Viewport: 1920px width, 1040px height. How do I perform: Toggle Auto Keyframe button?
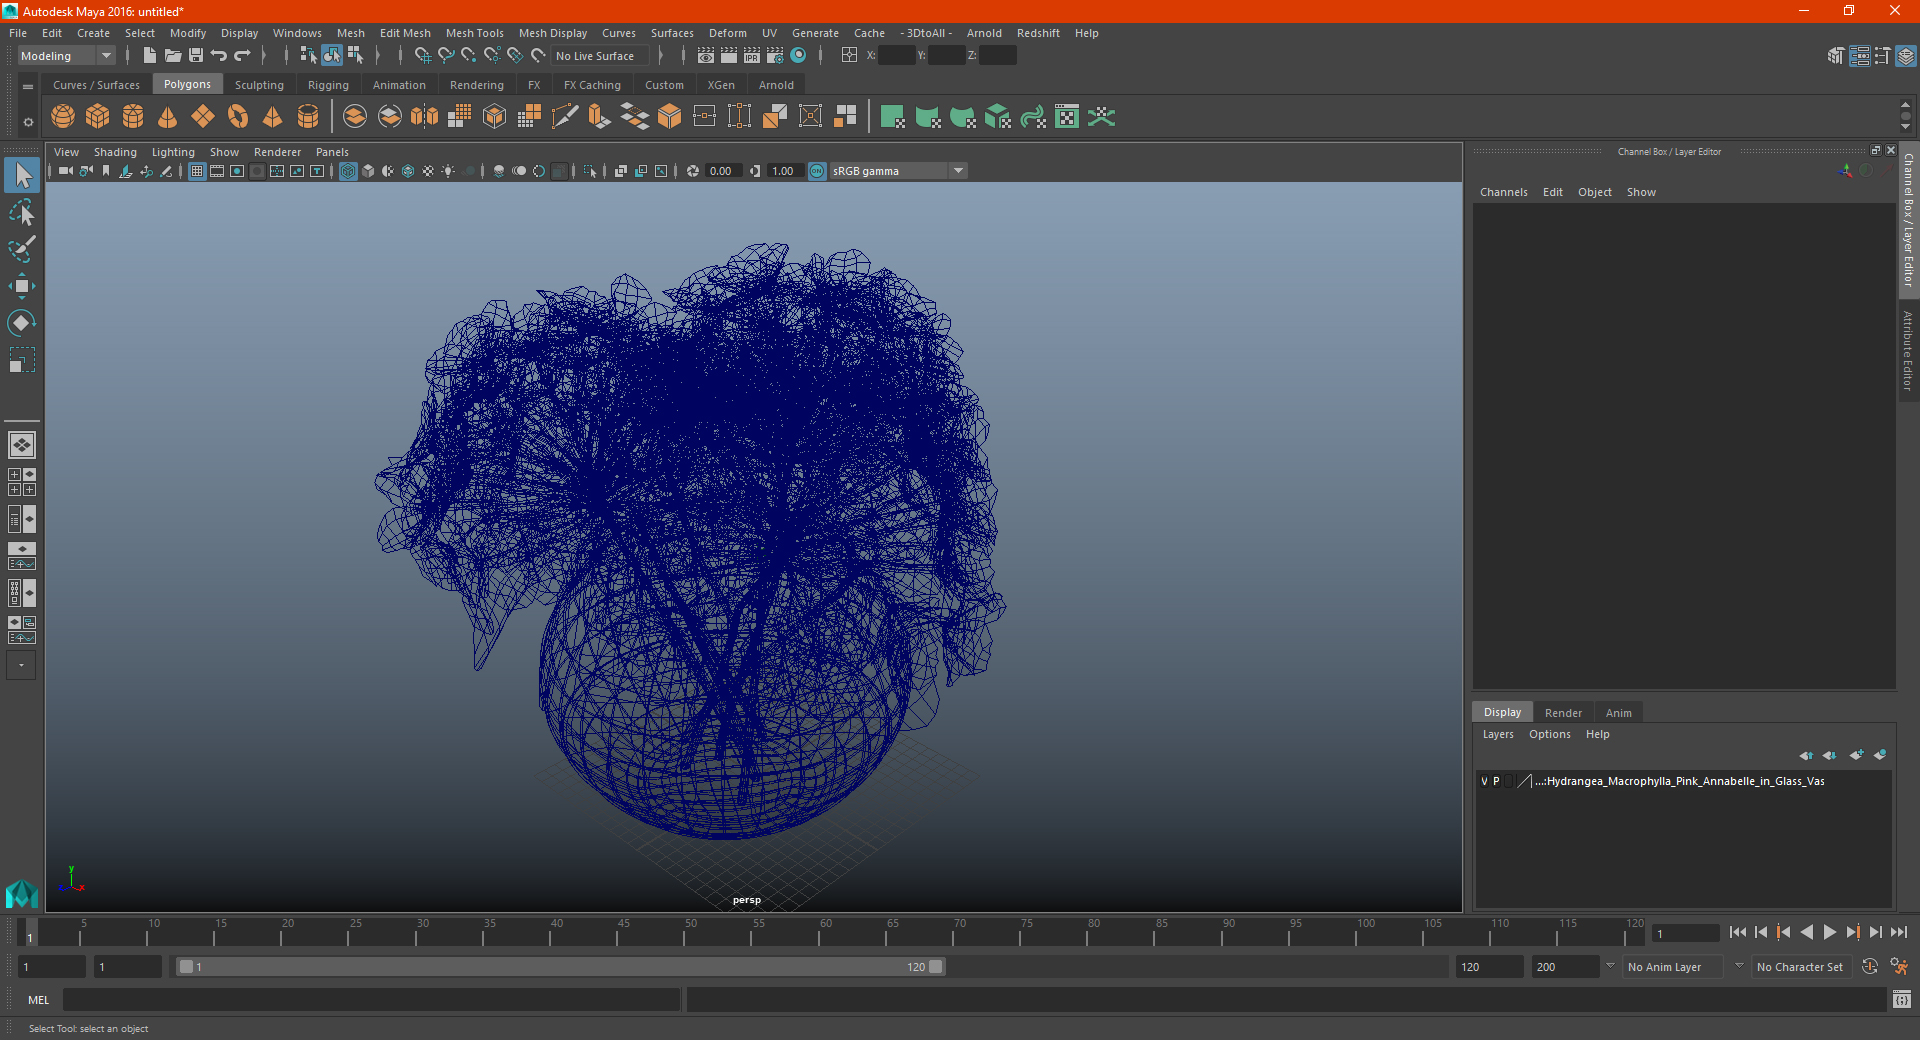click(1869, 967)
